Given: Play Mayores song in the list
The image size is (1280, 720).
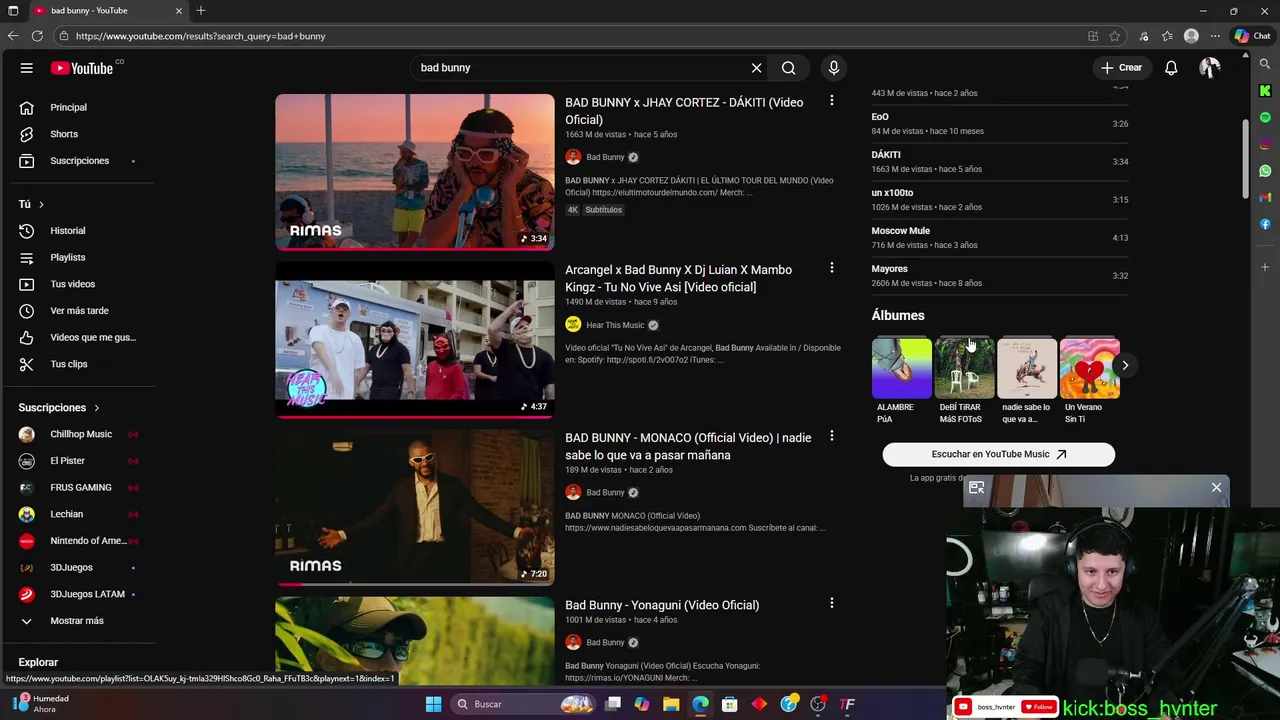Looking at the screenshot, I should click(999, 275).
